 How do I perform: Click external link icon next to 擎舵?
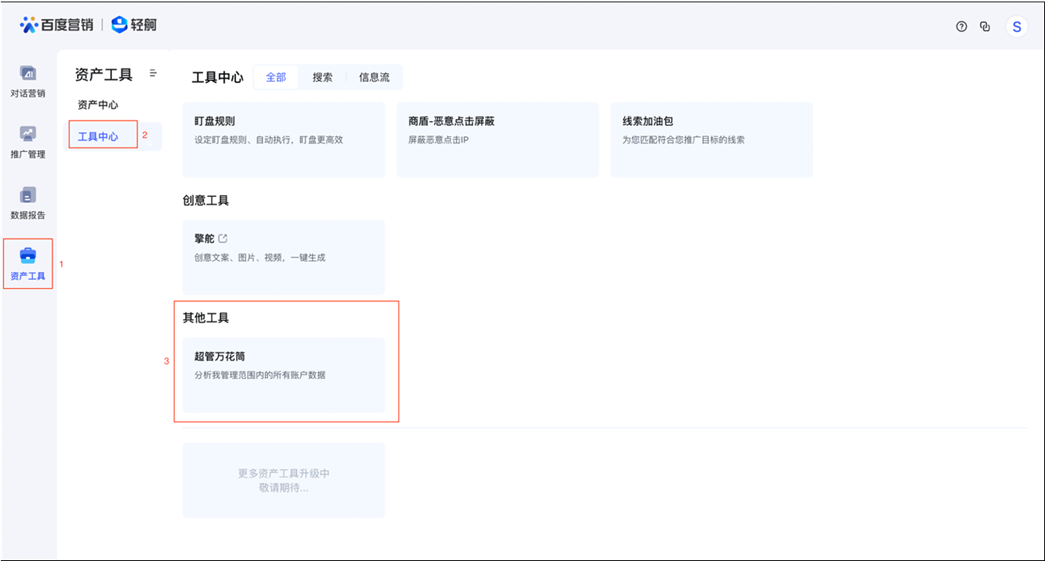click(223, 238)
